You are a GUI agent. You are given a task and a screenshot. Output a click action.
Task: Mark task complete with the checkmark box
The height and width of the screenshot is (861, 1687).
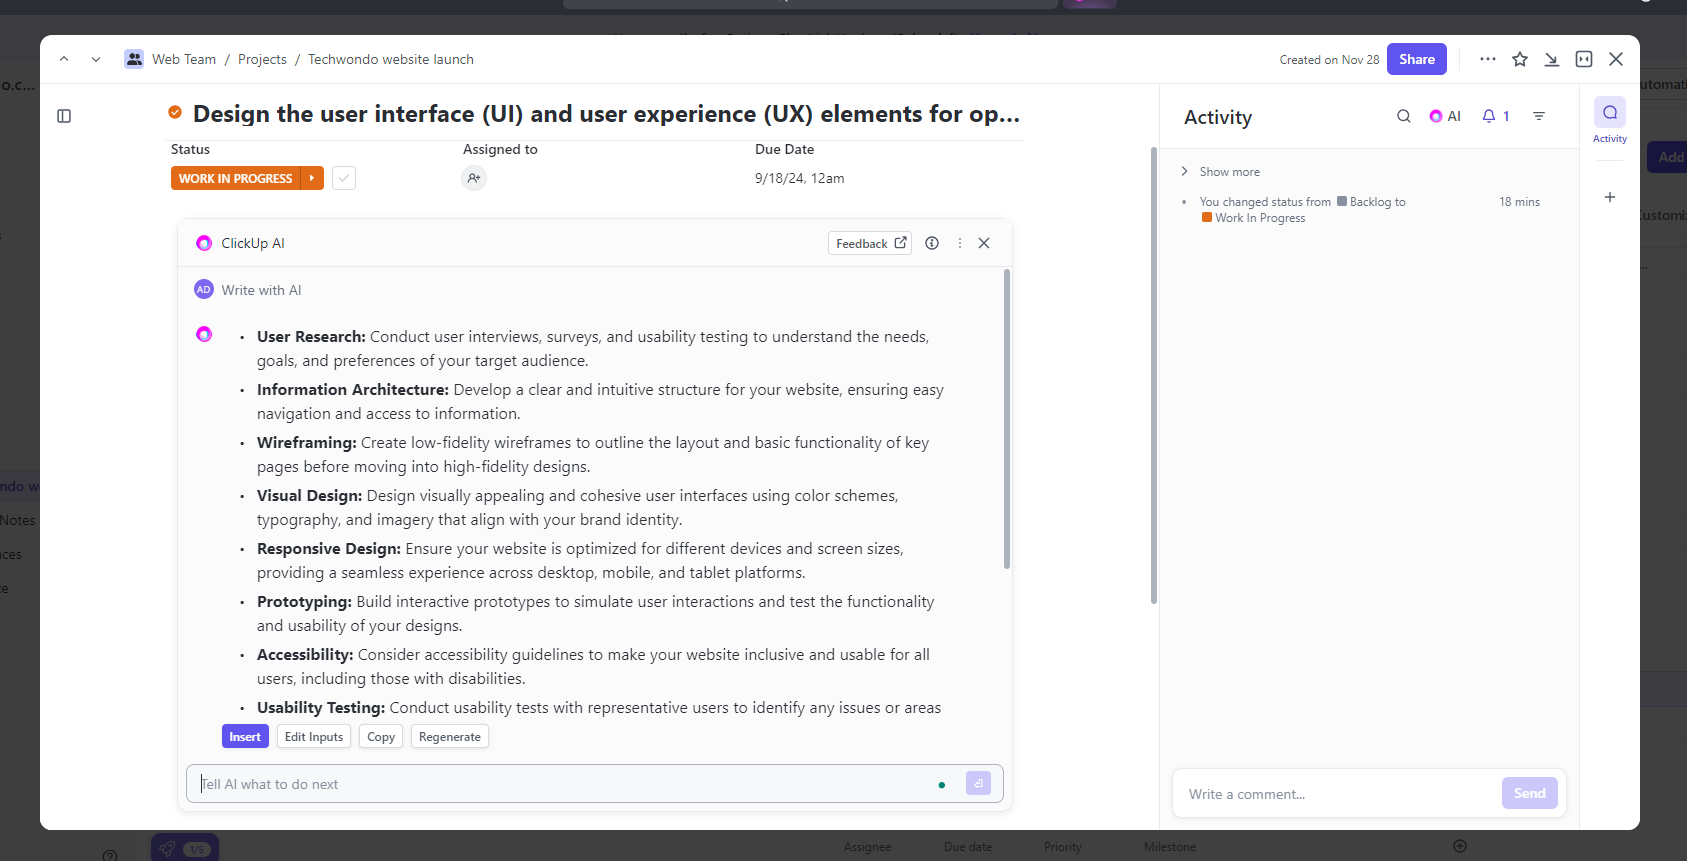click(x=344, y=178)
